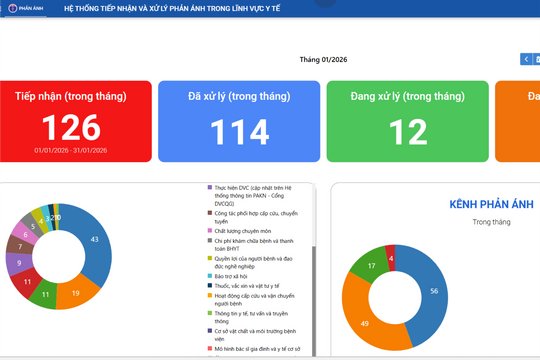Select cyan segment valued 3 in category donut

pos(47,218)
